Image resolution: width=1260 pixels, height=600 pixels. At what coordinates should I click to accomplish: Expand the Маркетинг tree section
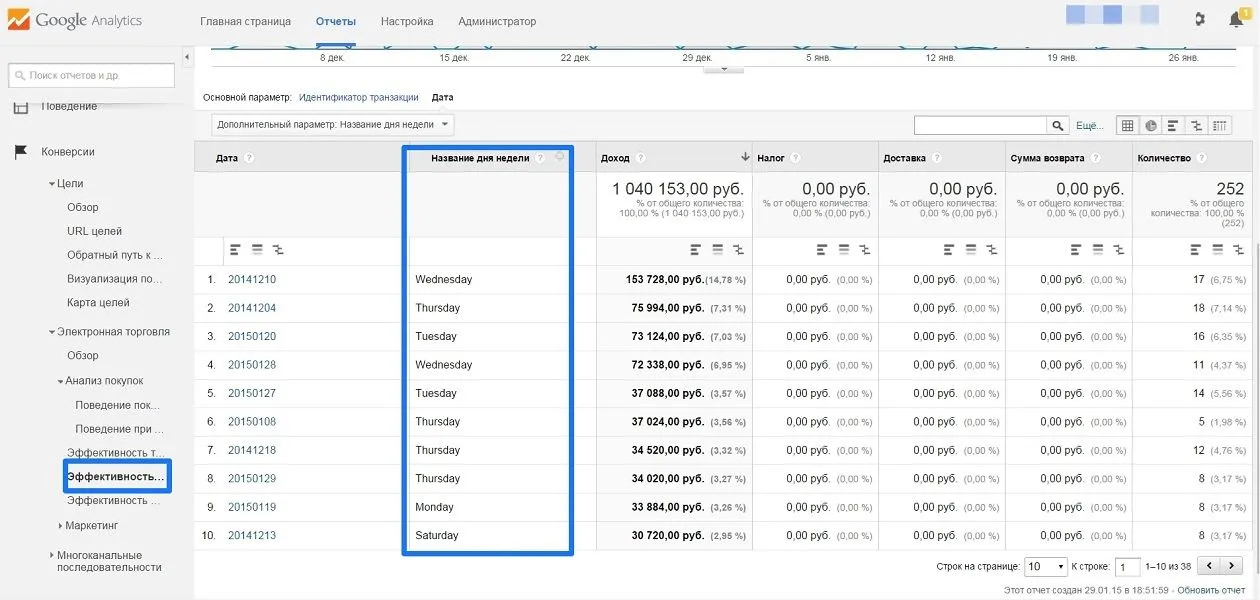[x=60, y=525]
